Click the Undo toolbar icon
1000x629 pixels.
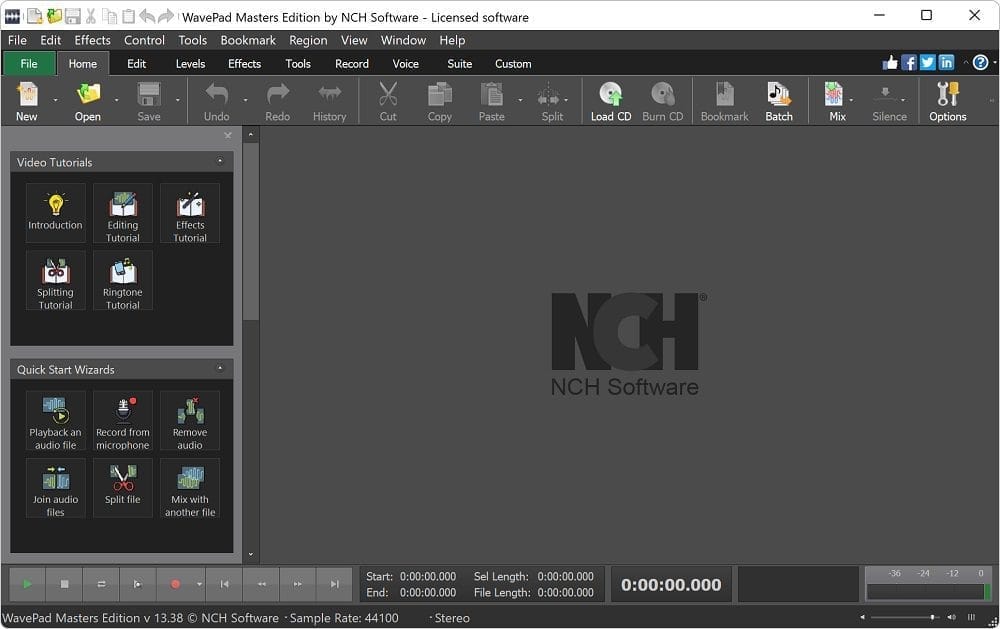[216, 101]
